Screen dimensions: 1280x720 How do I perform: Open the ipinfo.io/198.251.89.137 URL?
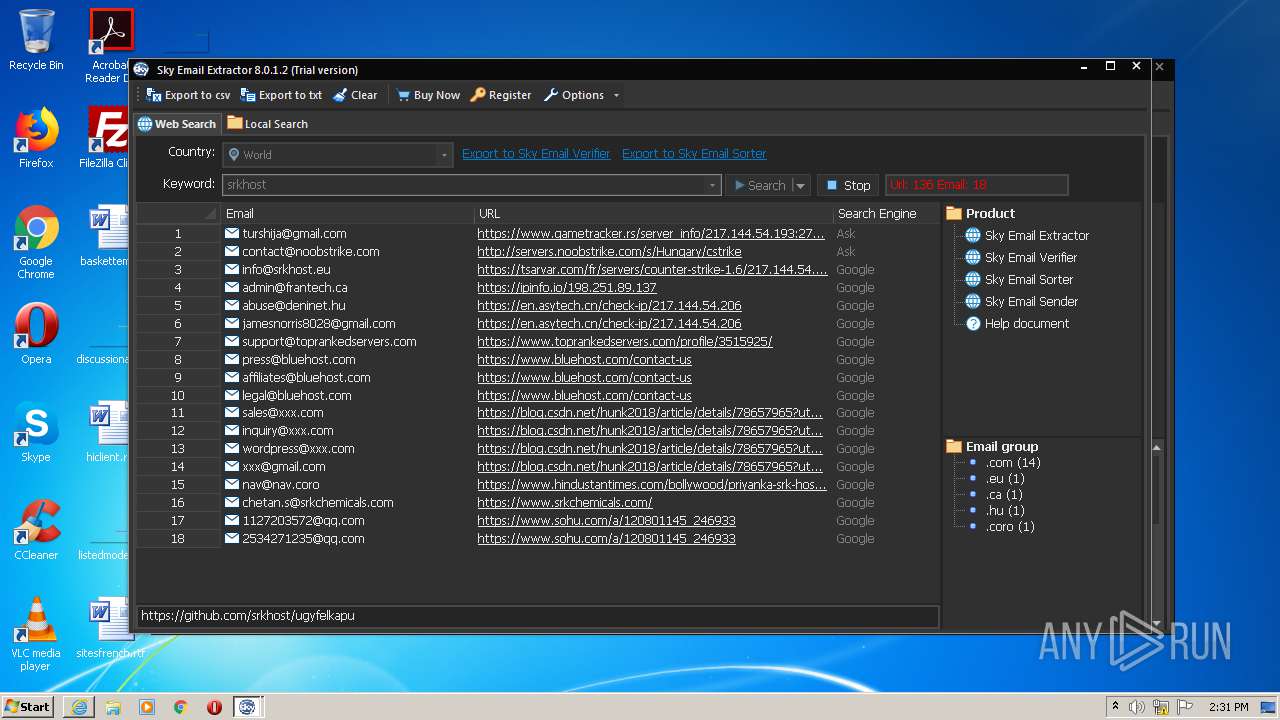pos(567,288)
